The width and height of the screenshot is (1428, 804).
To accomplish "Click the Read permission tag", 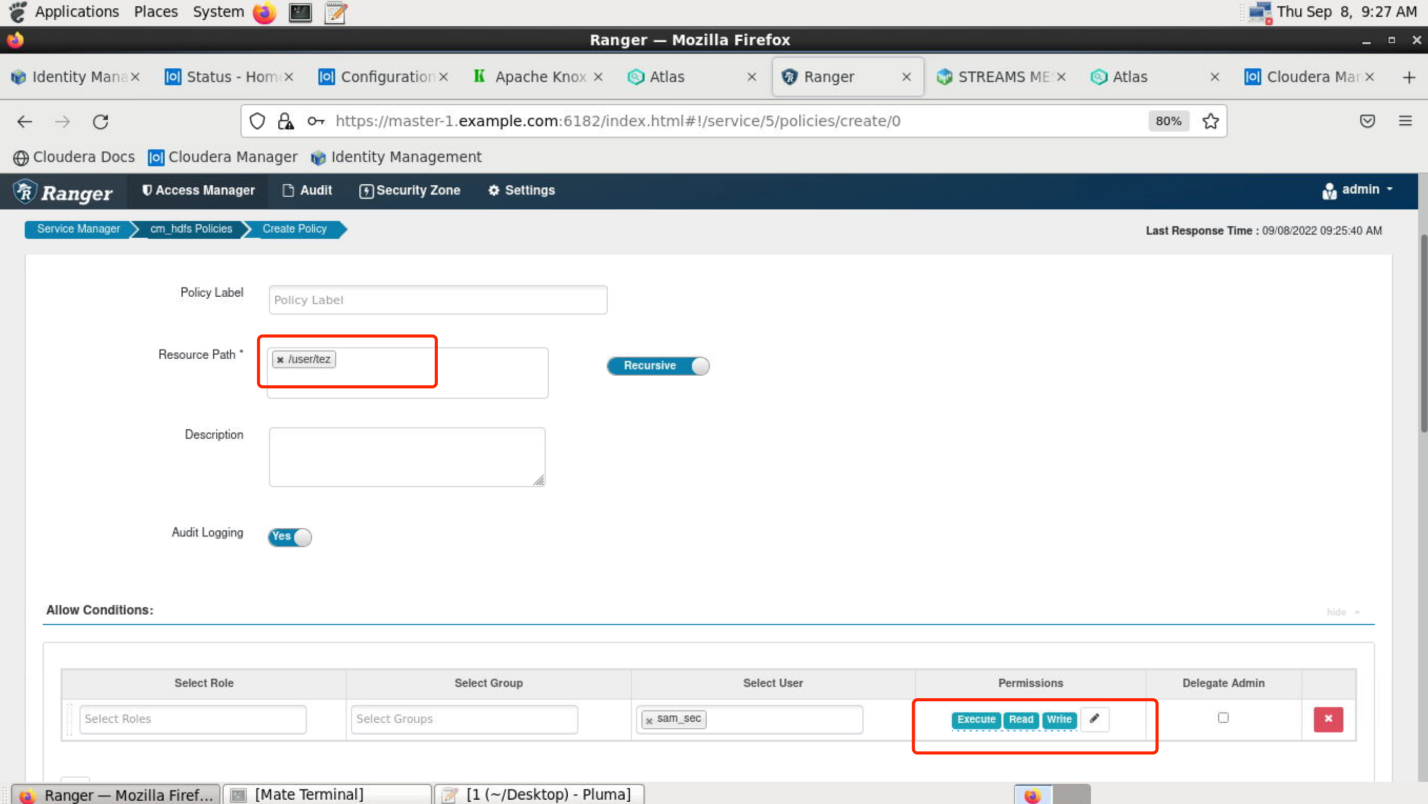I will tap(1021, 719).
